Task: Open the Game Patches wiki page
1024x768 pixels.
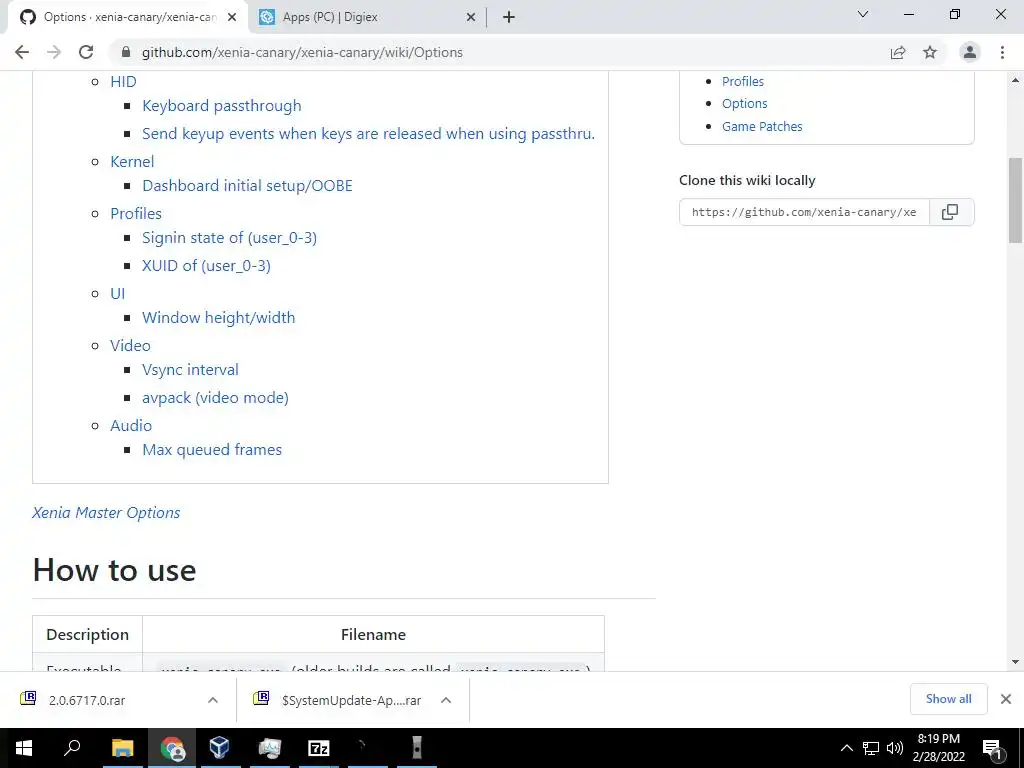Action: coord(761,127)
